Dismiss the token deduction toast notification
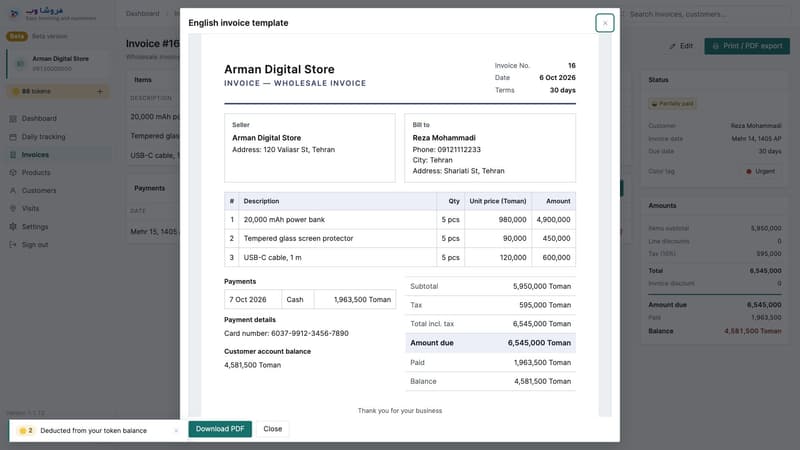 pyautogui.click(x=176, y=431)
